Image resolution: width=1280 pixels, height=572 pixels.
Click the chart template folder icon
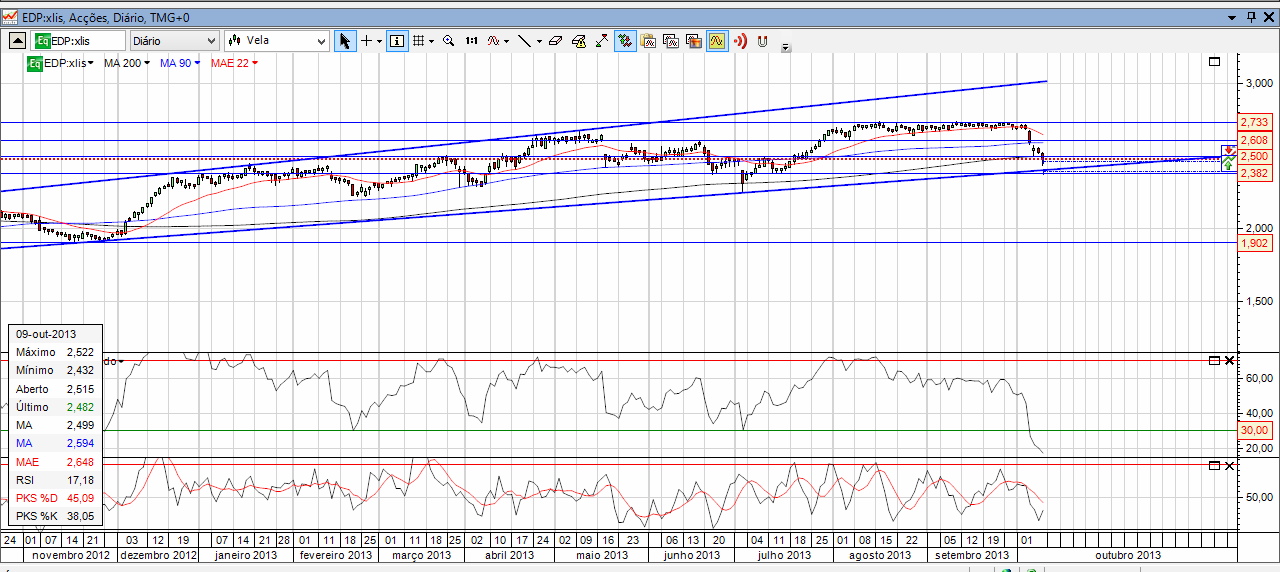(648, 41)
